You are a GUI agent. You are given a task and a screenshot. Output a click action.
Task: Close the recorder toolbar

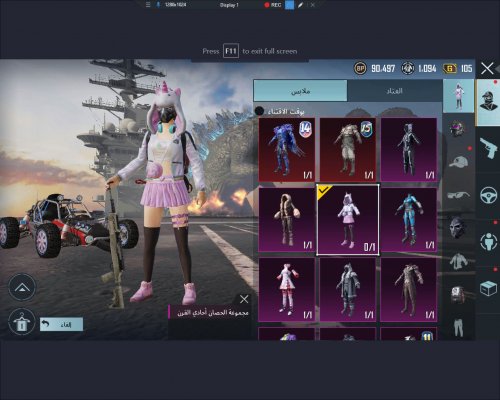tap(313, 5)
